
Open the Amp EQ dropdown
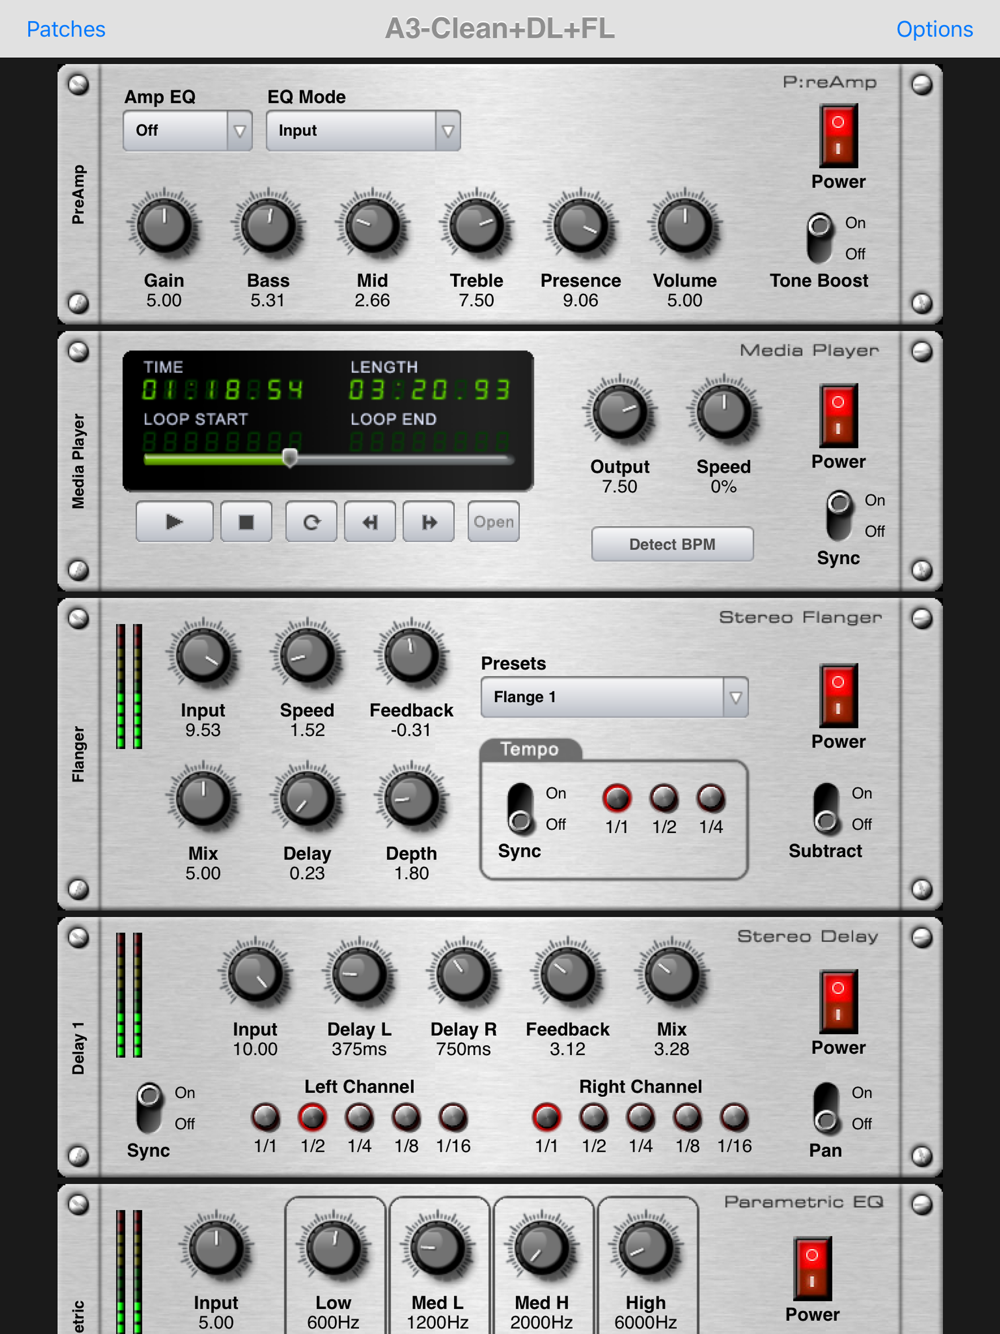pos(187,131)
